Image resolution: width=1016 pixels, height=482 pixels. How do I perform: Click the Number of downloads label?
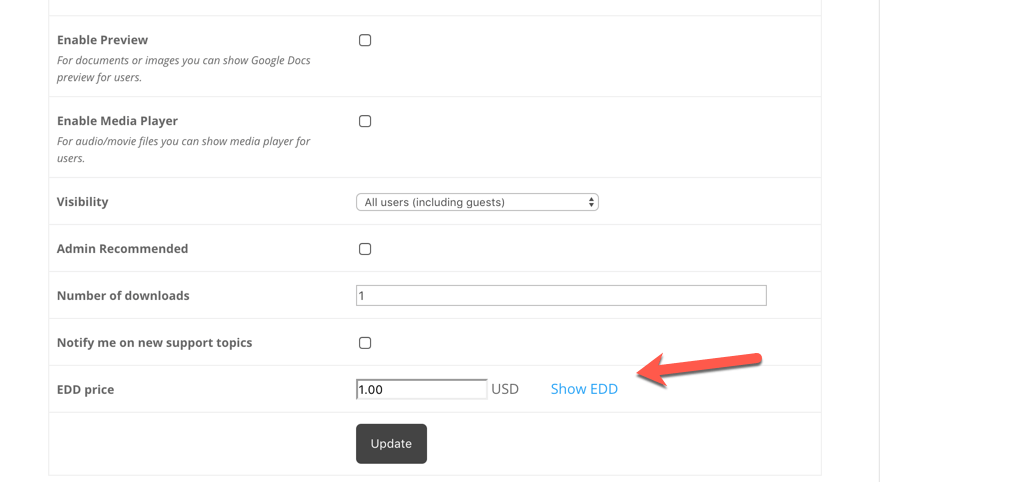123,296
